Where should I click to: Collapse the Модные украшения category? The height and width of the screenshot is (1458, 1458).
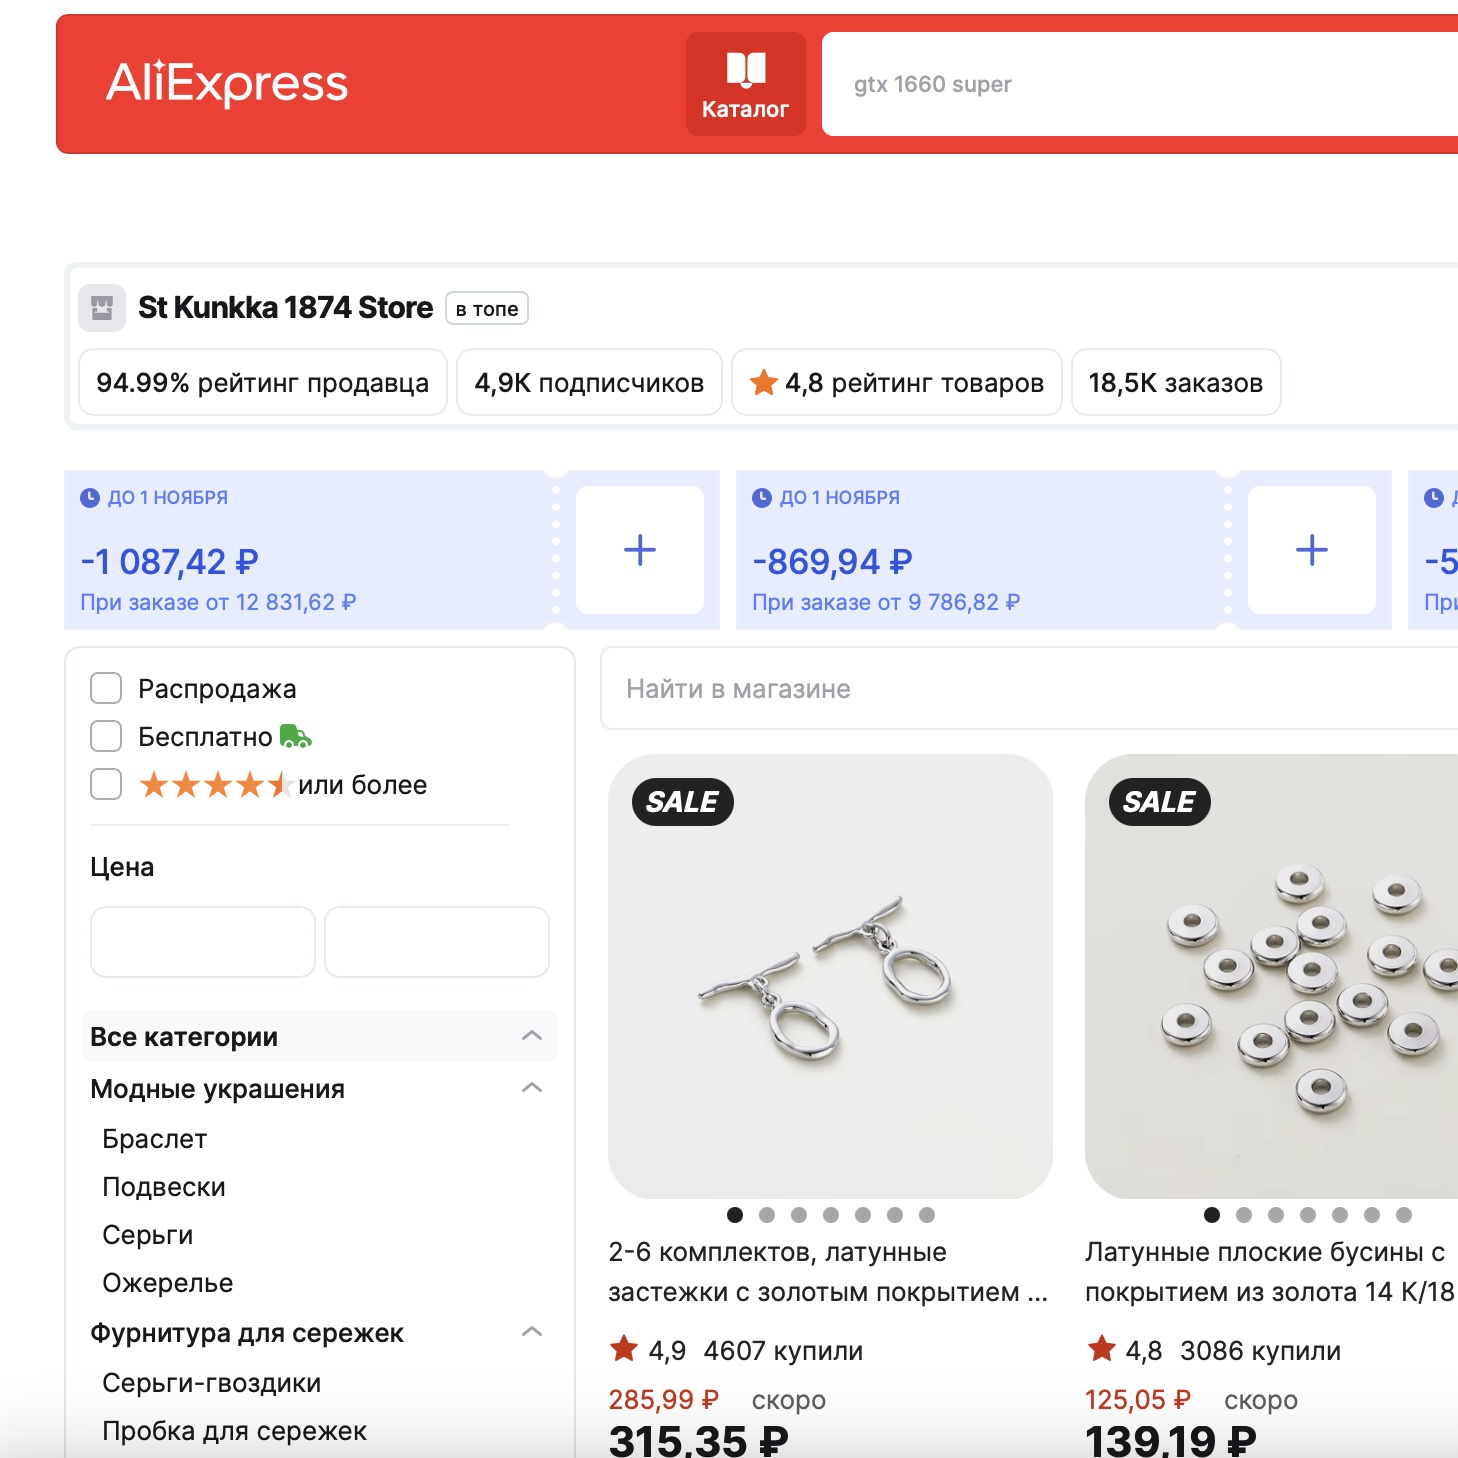[x=532, y=1088]
